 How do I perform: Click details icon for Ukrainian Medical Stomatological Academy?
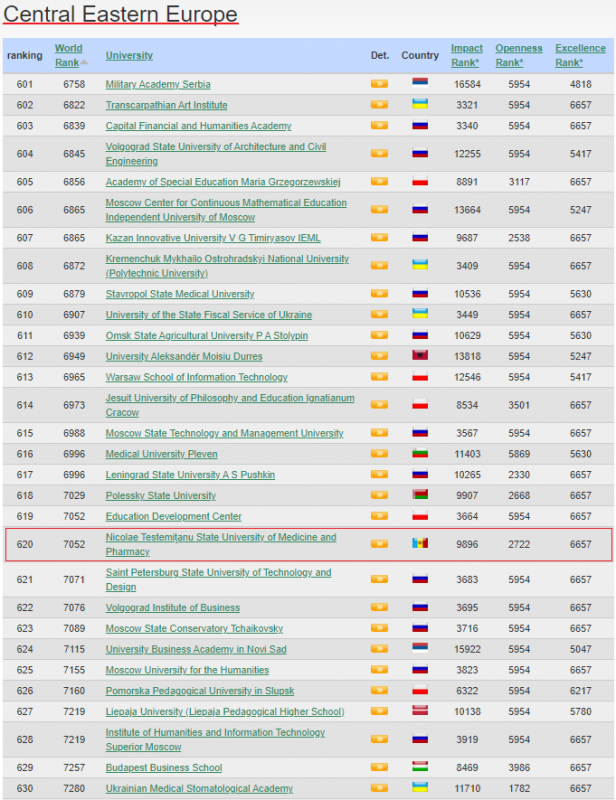pyautogui.click(x=379, y=789)
